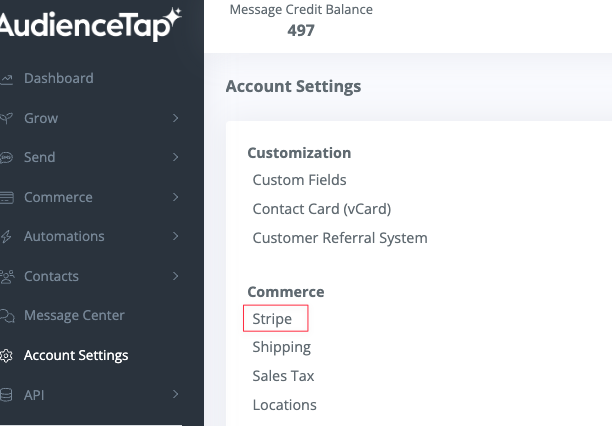Open the Message Center menu item
Viewport: 612px width, 426px height.
click(74, 315)
